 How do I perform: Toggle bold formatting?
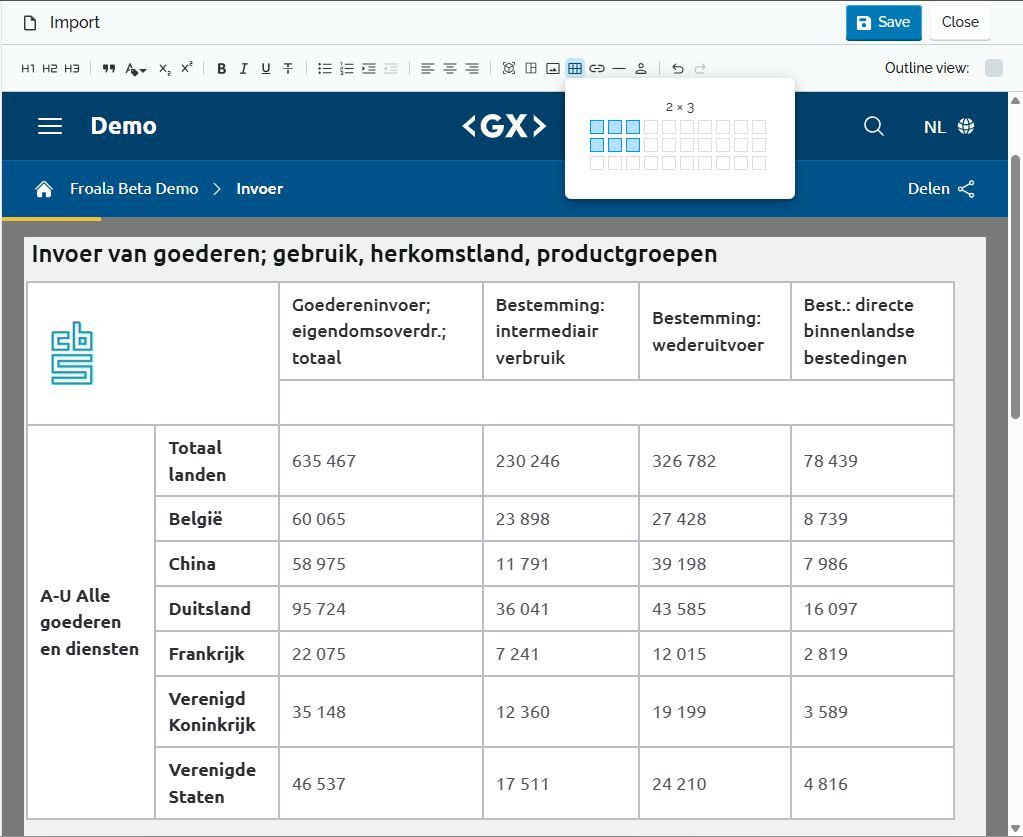(222, 68)
